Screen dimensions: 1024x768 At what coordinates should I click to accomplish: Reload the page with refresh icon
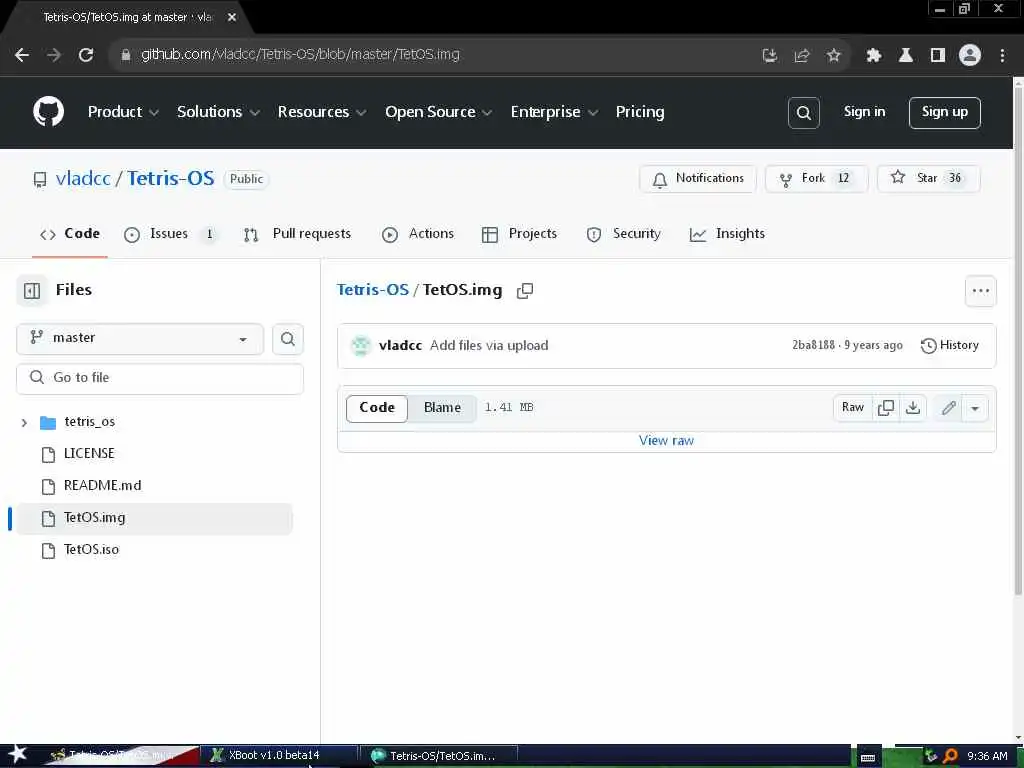[x=86, y=55]
